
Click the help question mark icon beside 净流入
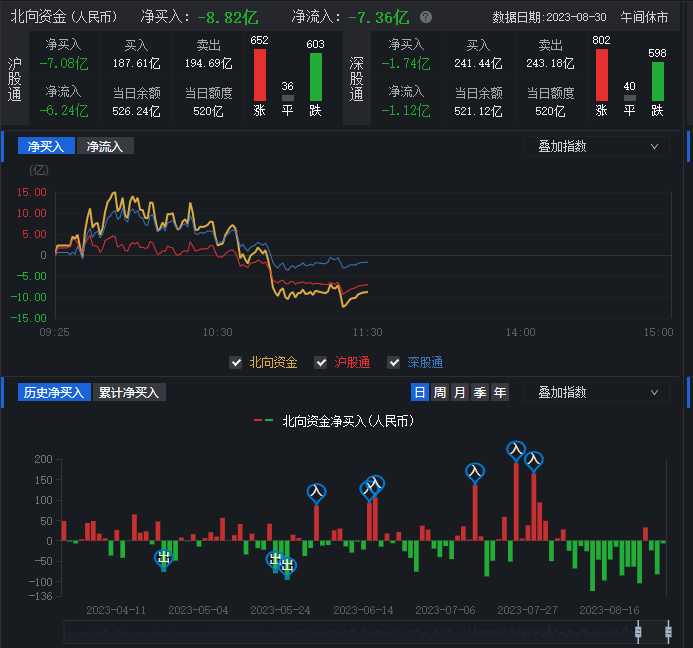pos(426,18)
